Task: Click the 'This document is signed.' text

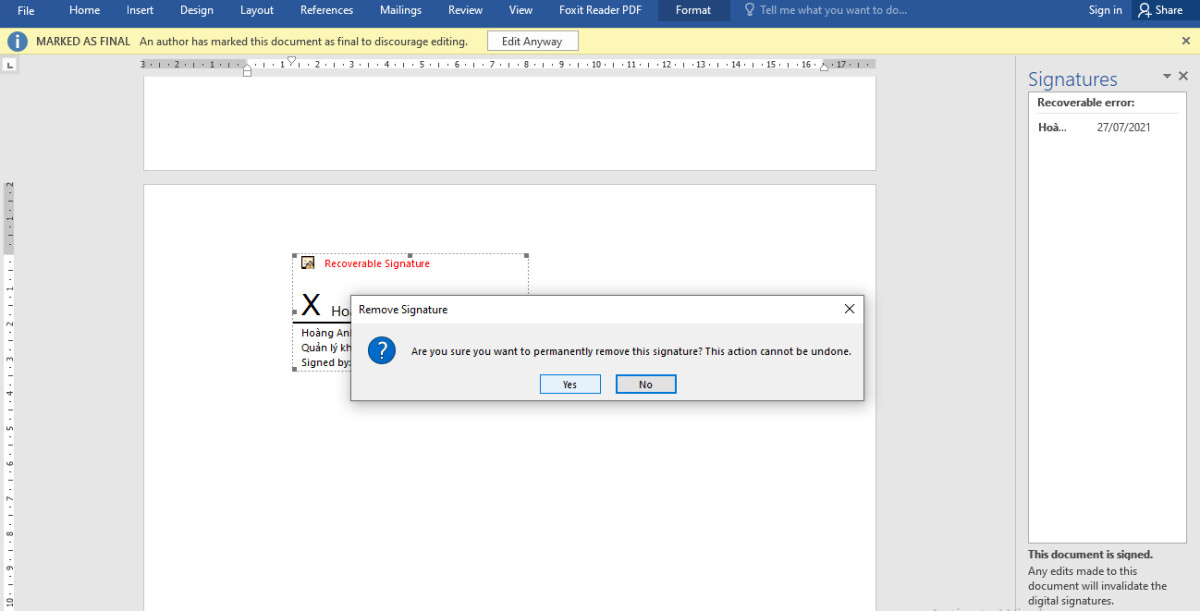Action: point(1091,554)
